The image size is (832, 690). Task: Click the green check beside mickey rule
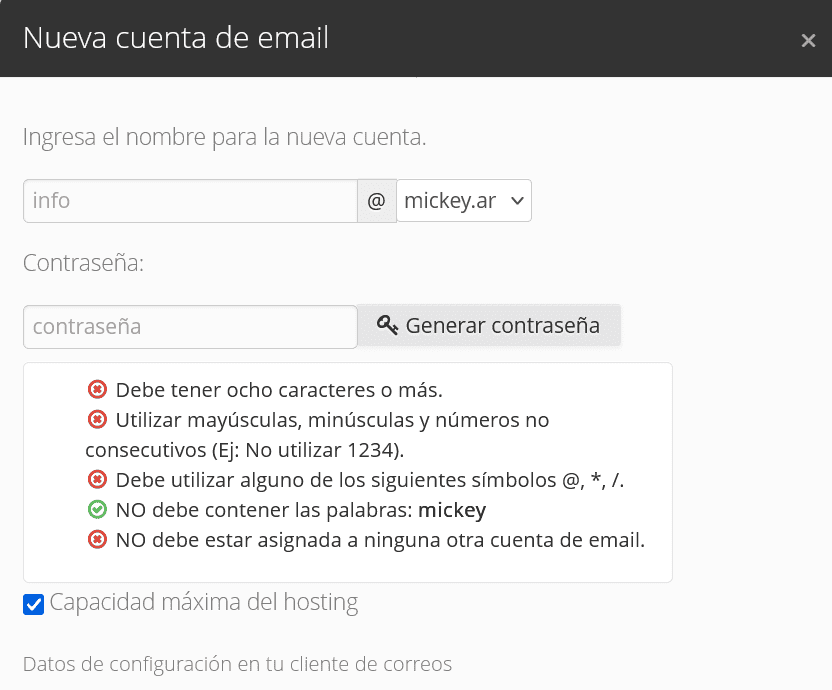(97, 510)
